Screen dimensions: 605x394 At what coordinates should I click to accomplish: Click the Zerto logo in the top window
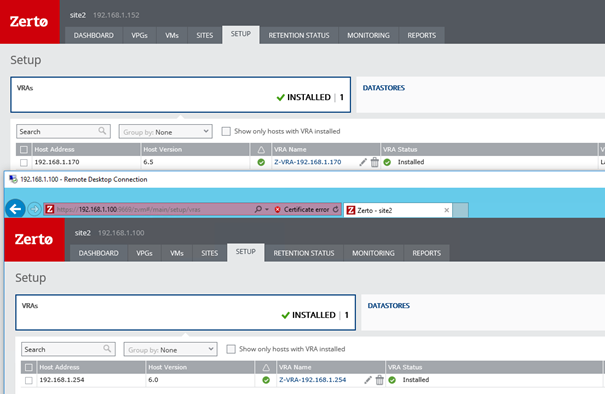coord(29,22)
